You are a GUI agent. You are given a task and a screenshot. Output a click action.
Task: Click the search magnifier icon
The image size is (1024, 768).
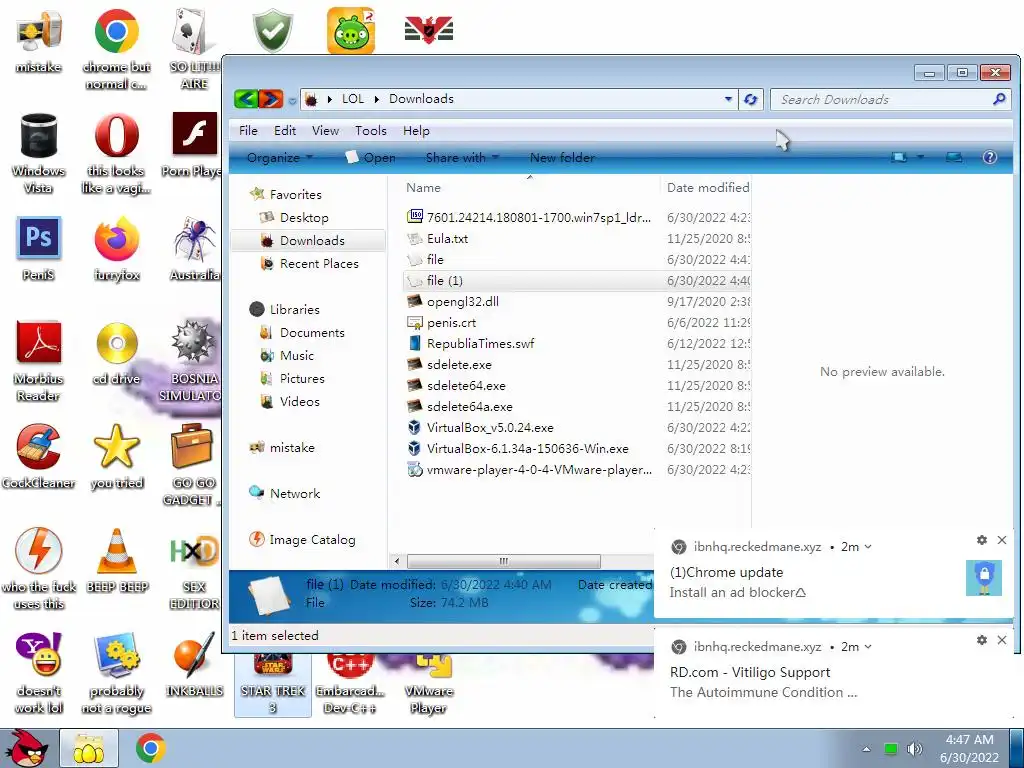pyautogui.click(x=999, y=99)
